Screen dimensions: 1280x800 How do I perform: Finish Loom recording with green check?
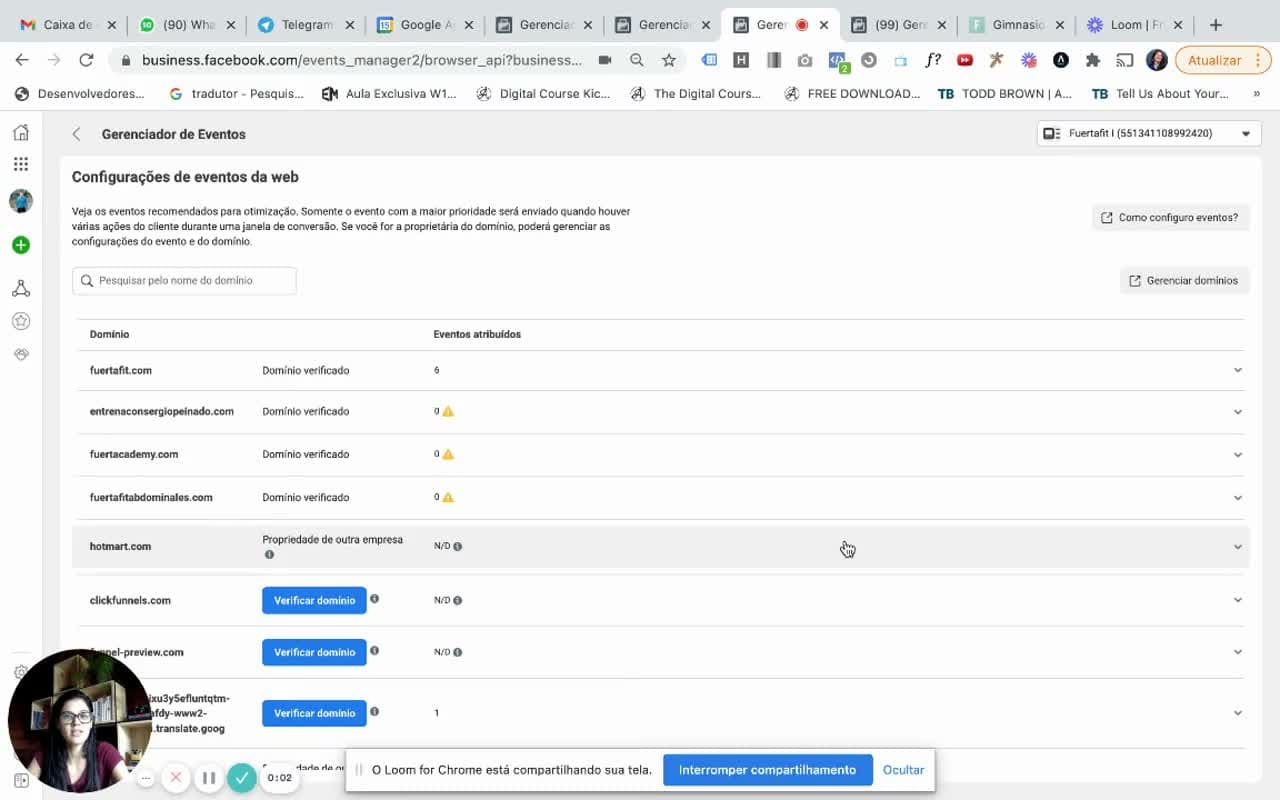click(x=241, y=777)
